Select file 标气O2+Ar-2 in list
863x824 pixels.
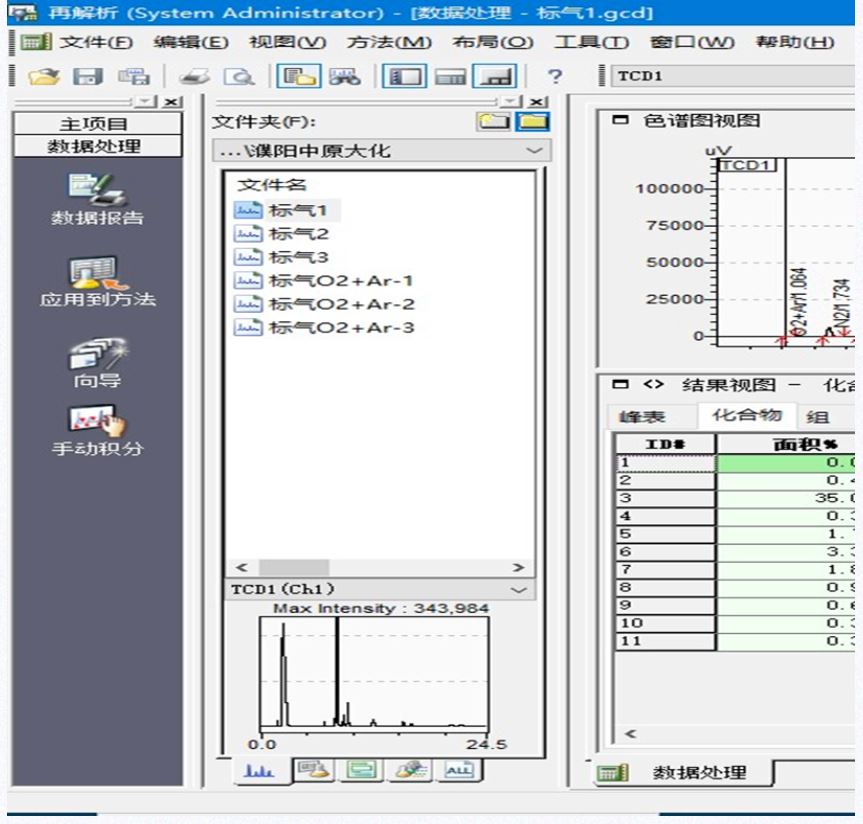pos(340,304)
